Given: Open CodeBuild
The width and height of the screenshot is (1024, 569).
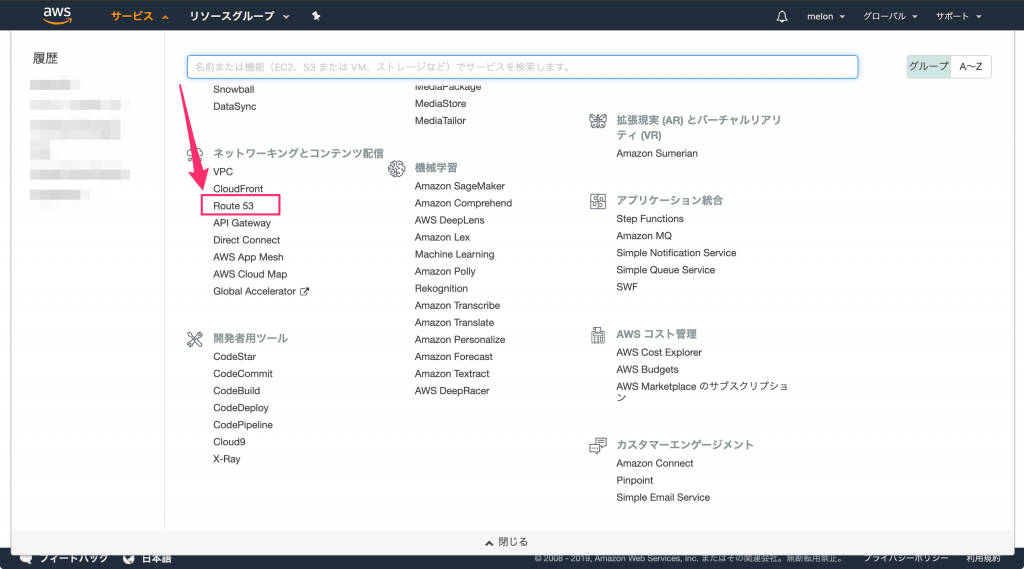Looking at the screenshot, I should tap(236, 391).
